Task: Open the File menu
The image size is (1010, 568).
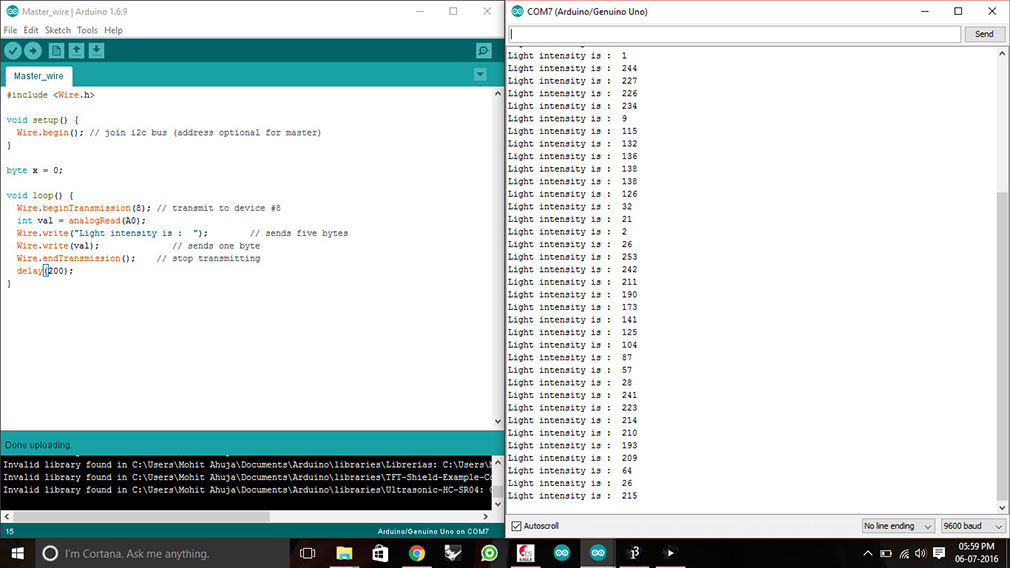Action: [x=10, y=30]
